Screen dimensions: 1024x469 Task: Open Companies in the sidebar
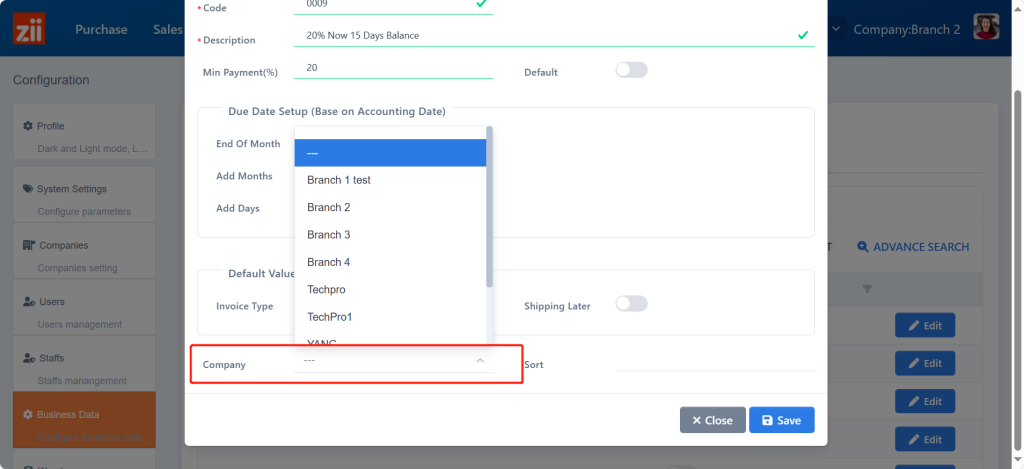click(x=62, y=245)
